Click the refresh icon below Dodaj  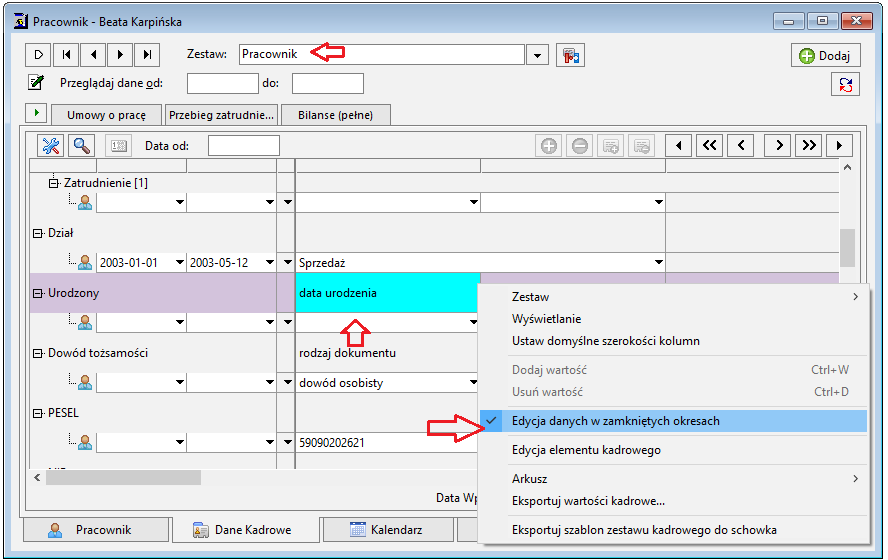point(846,85)
